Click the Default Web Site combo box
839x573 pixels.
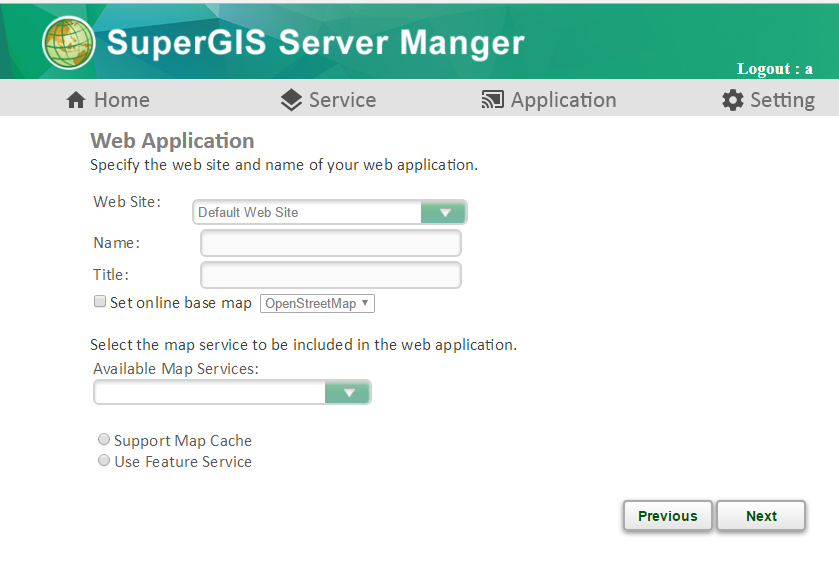pos(330,212)
